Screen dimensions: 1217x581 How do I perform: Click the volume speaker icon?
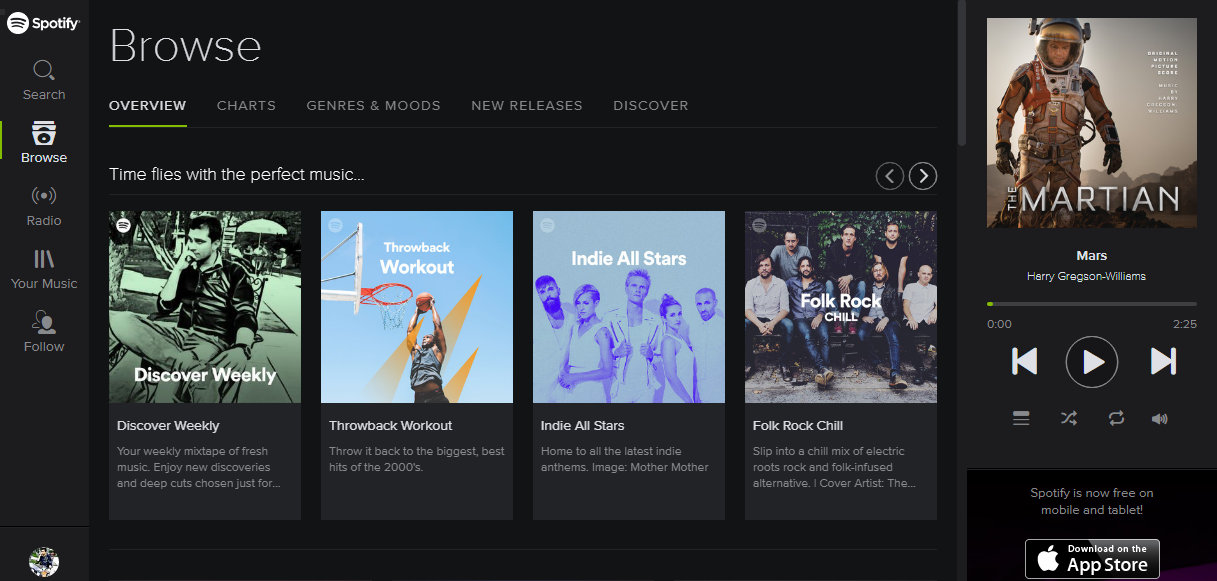point(1160,419)
